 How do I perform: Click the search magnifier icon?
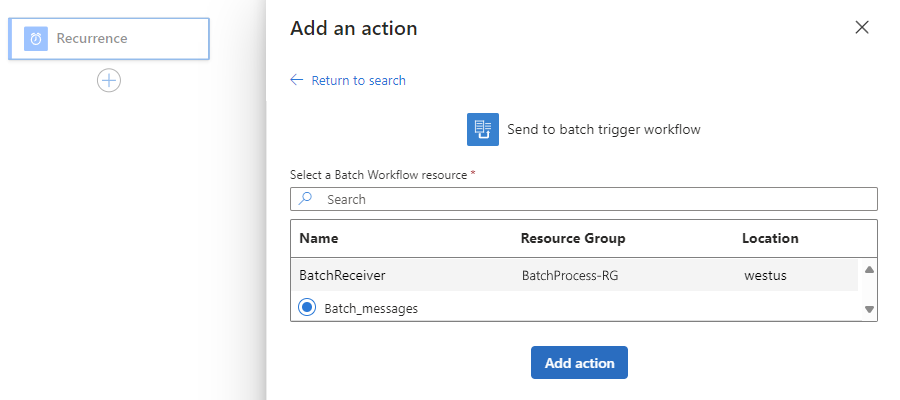[306, 199]
